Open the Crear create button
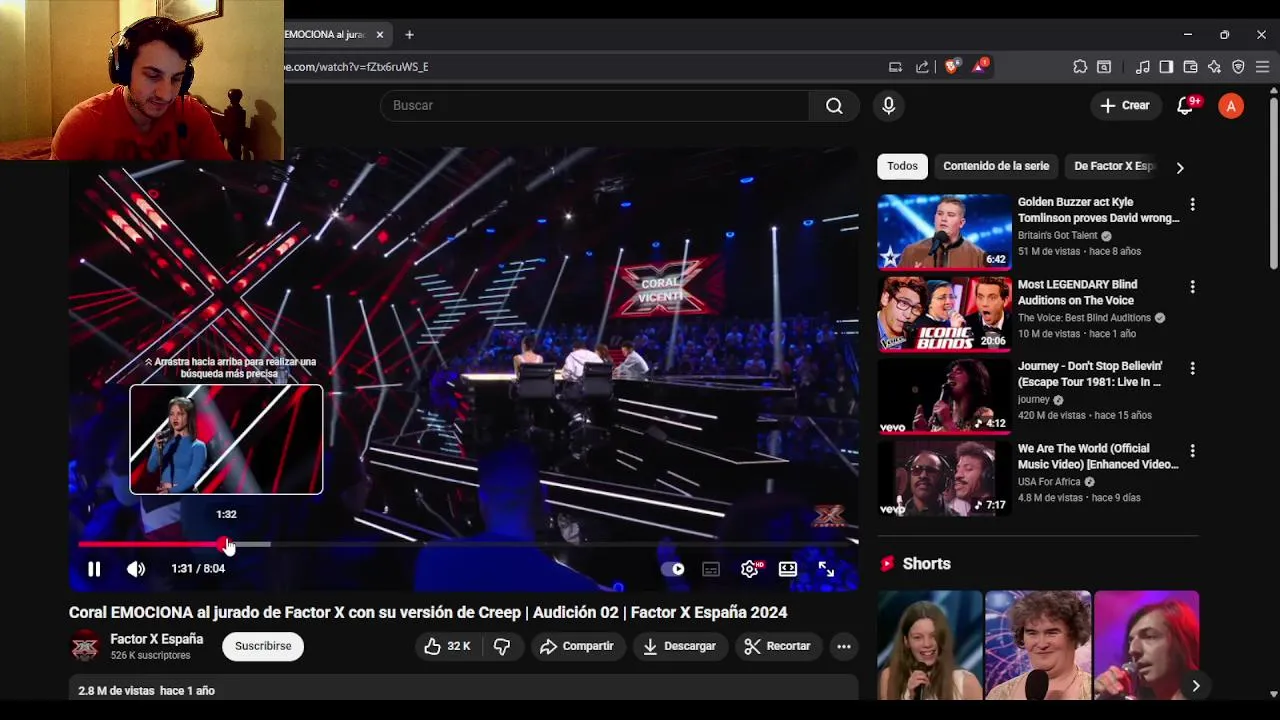The image size is (1280, 720). tap(1125, 105)
